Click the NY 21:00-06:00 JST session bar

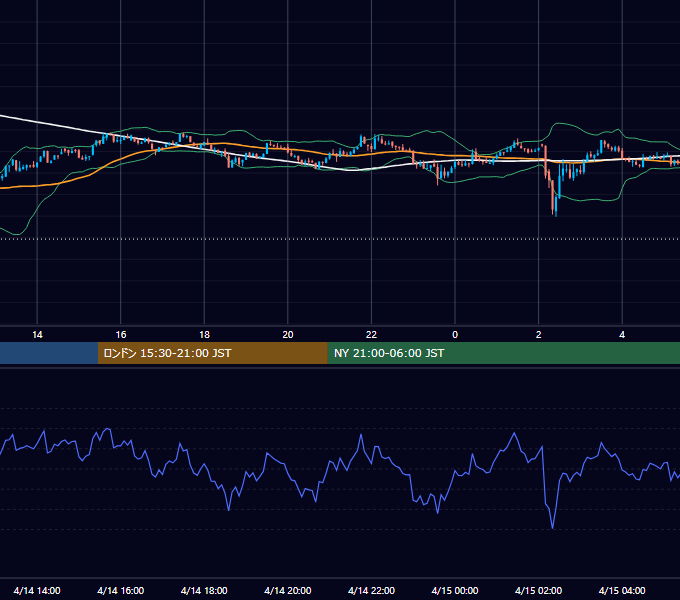[x=503, y=353]
